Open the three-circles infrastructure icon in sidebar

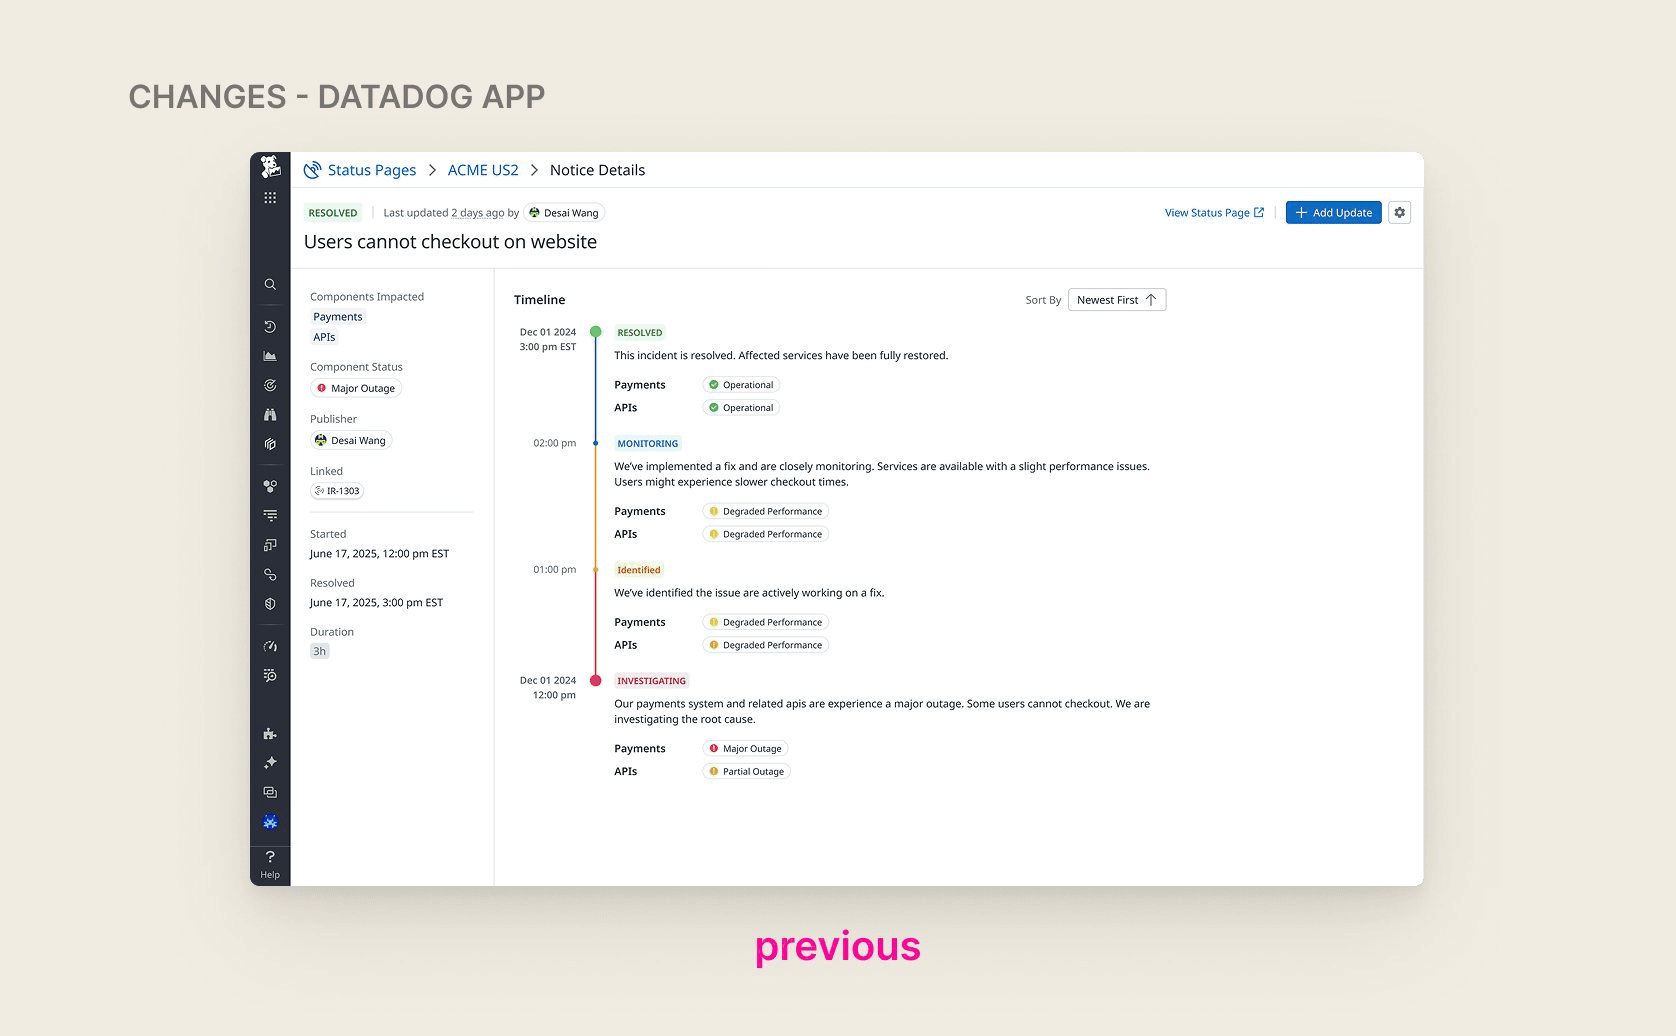(x=270, y=486)
